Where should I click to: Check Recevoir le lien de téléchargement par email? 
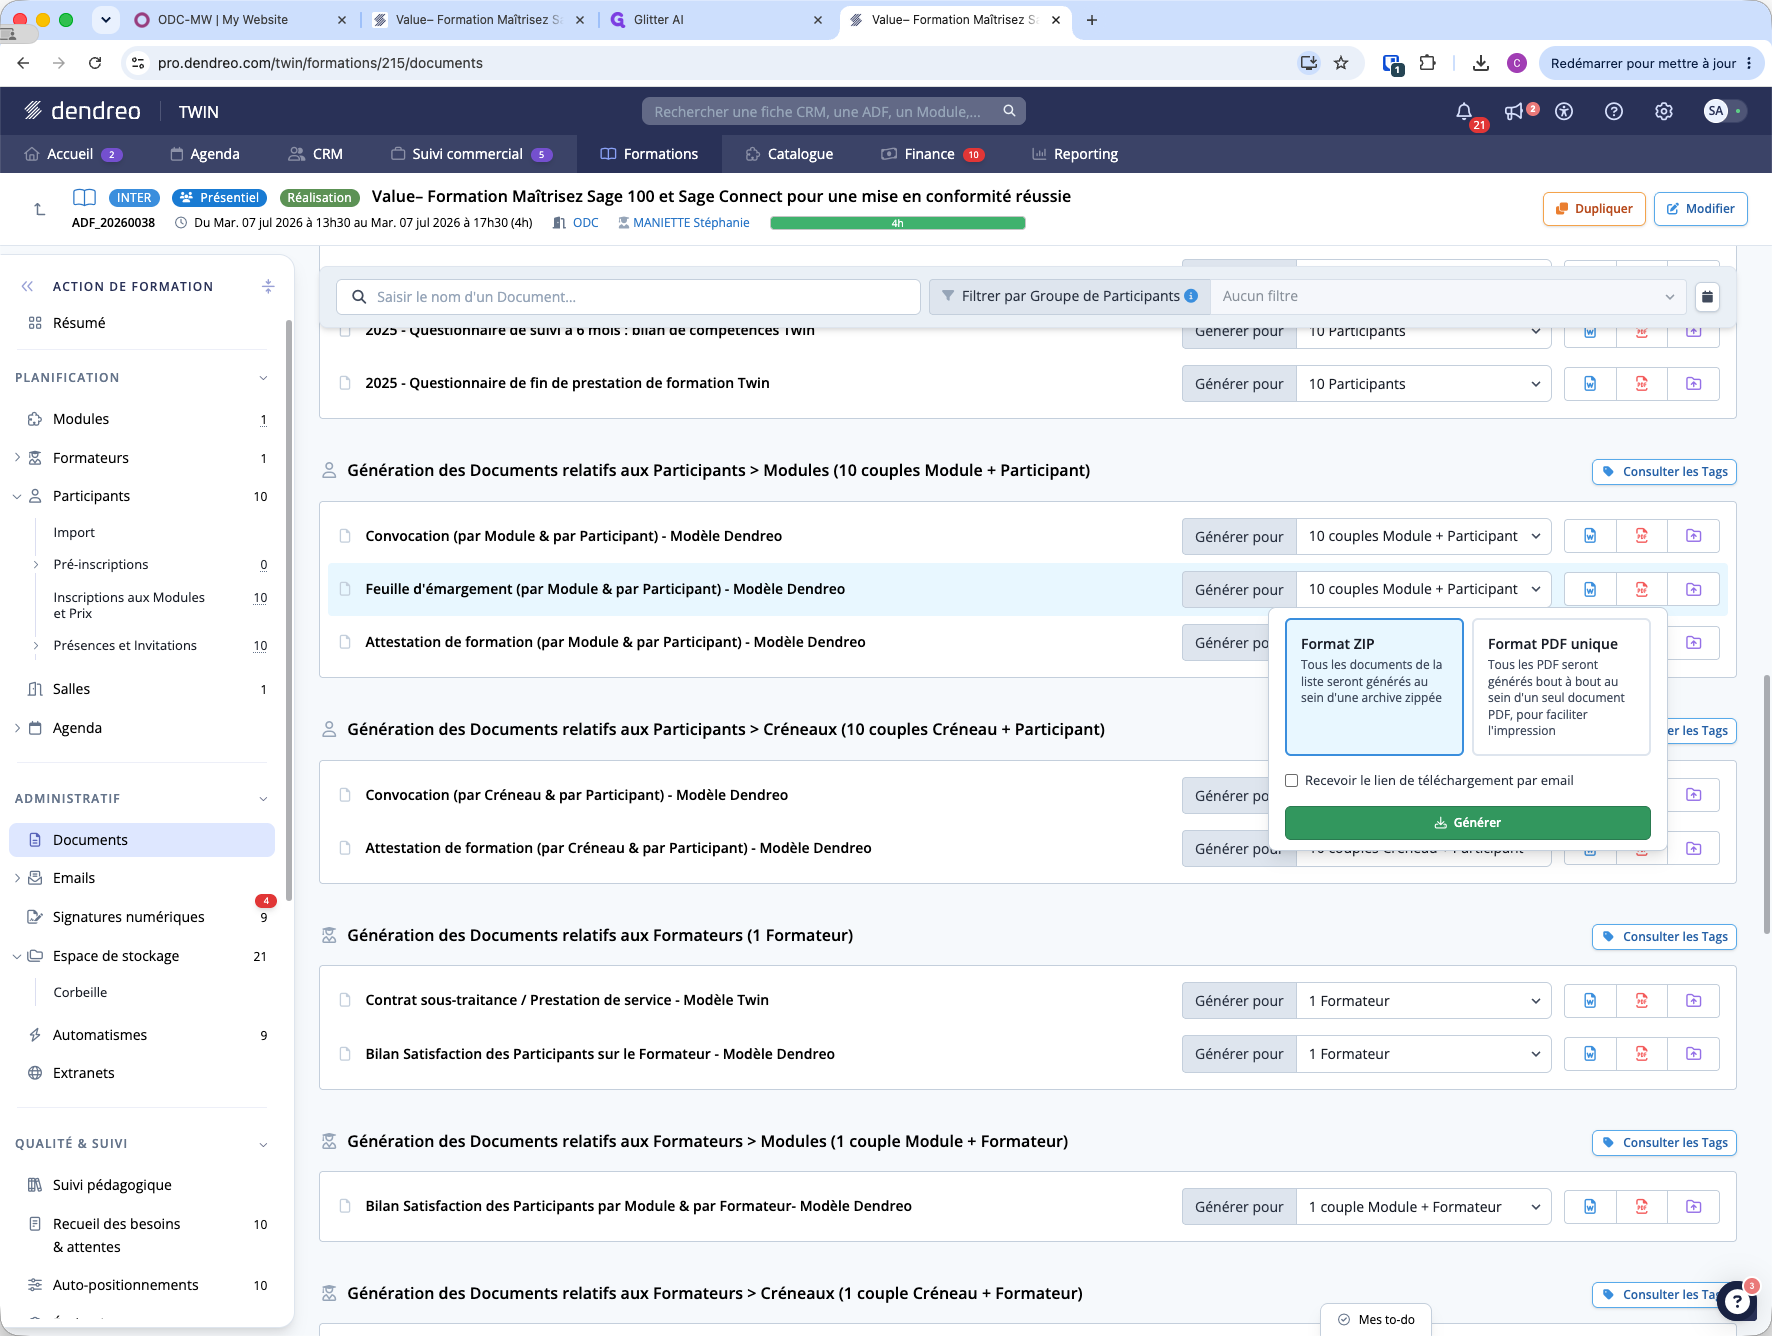[1292, 781]
